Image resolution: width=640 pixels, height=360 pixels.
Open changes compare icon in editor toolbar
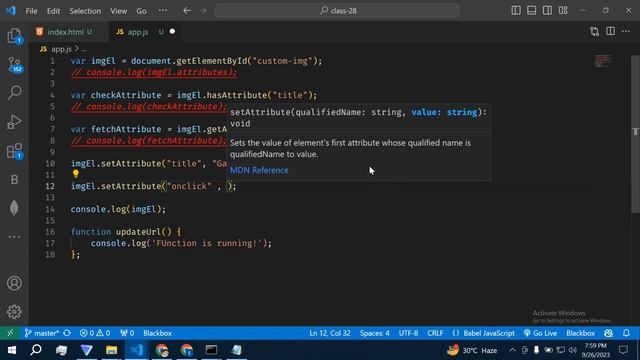coord(594,32)
